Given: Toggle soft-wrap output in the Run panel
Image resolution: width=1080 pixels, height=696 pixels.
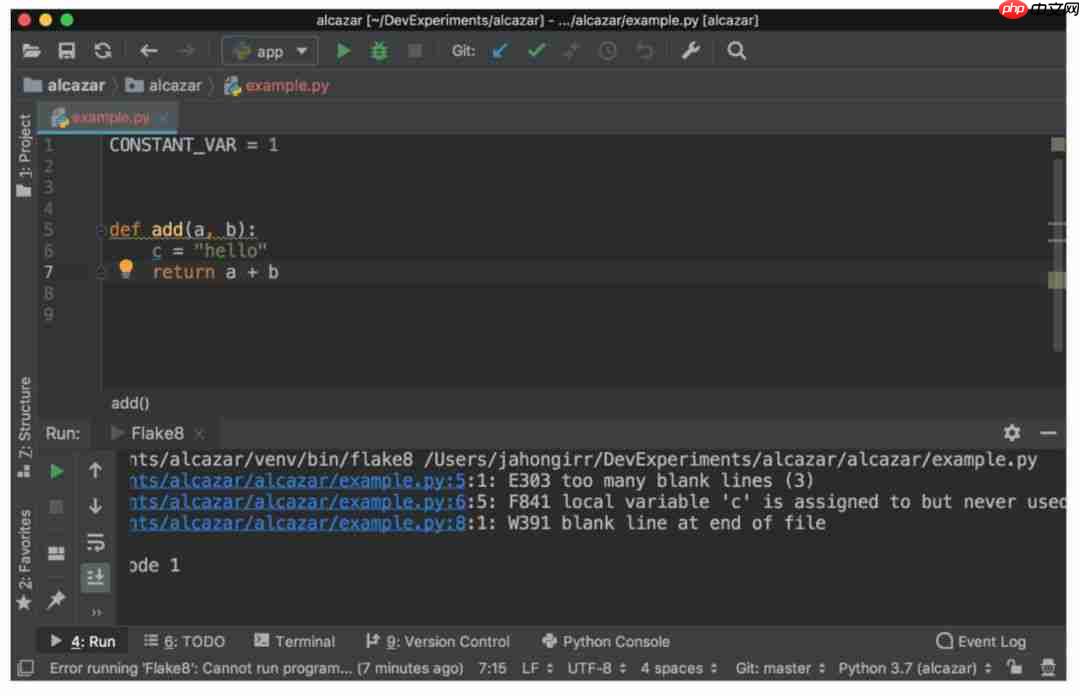Looking at the screenshot, I should (95, 541).
